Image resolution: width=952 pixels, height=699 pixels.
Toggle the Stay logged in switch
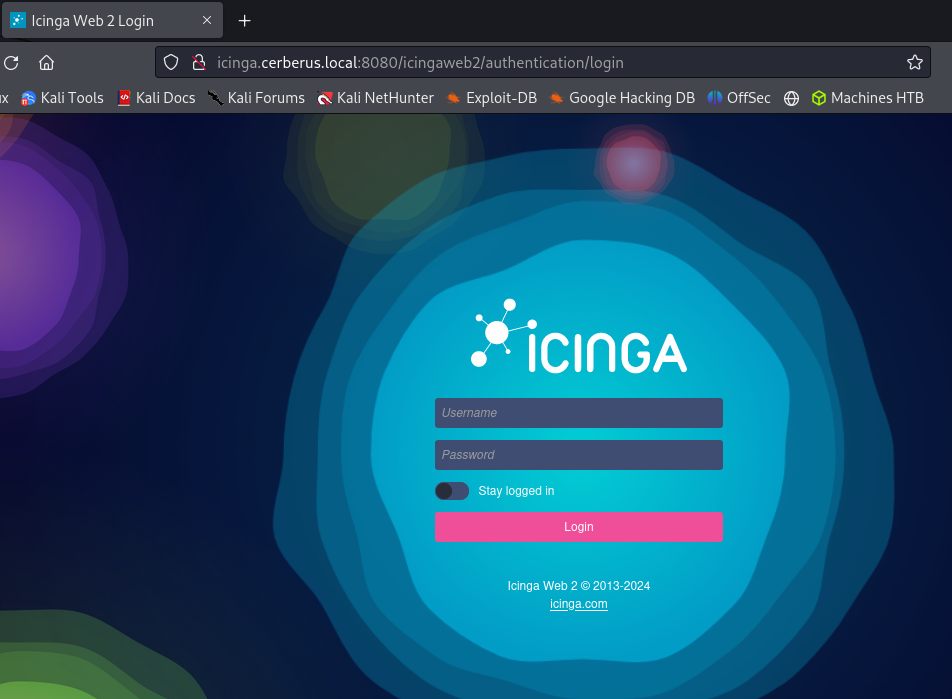pyautogui.click(x=452, y=491)
